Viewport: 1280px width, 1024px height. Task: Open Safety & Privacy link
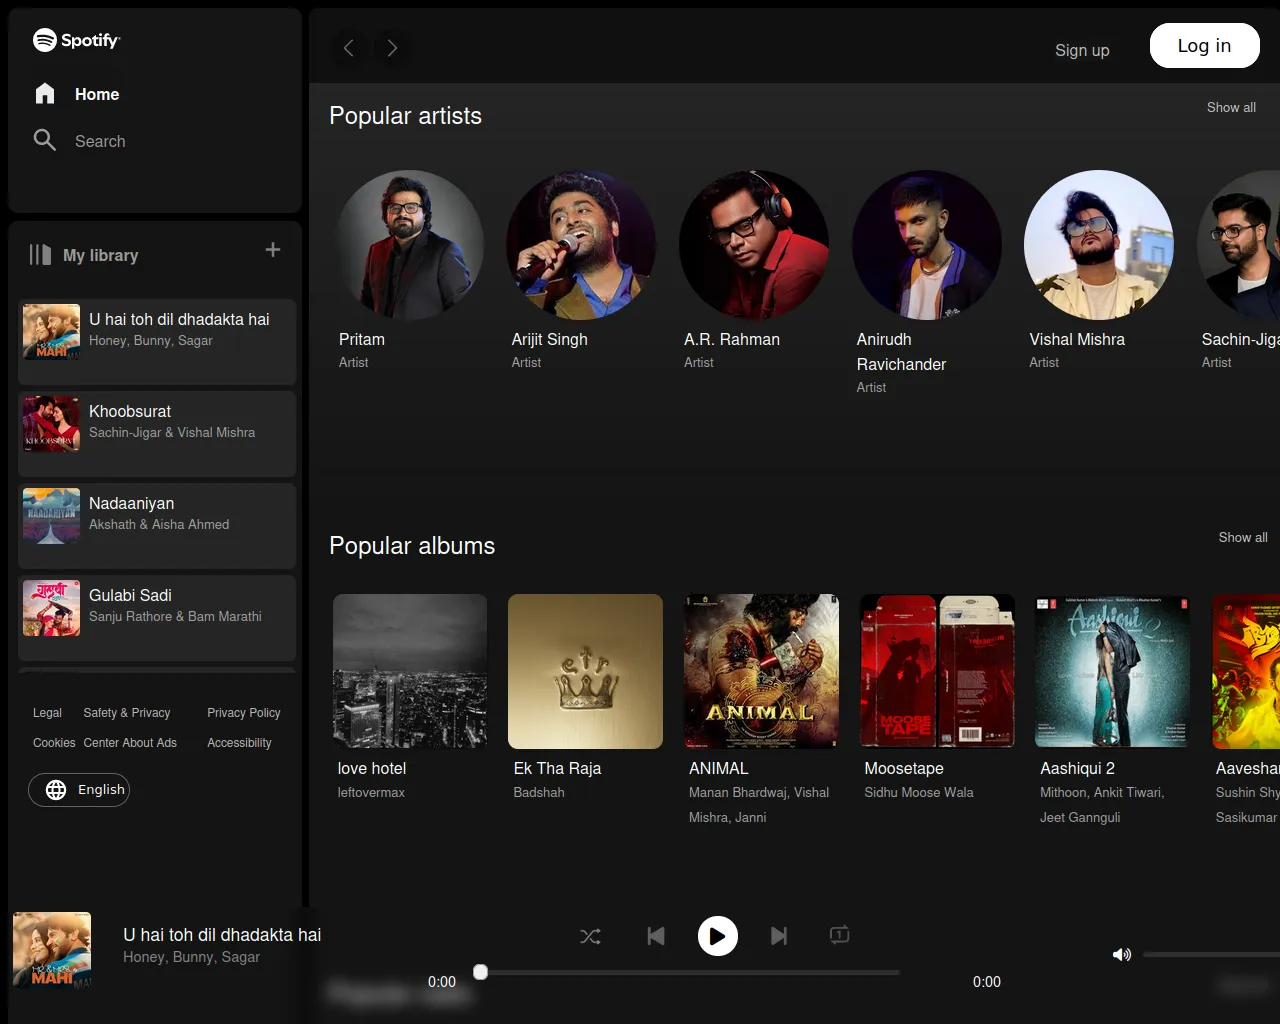coord(127,713)
